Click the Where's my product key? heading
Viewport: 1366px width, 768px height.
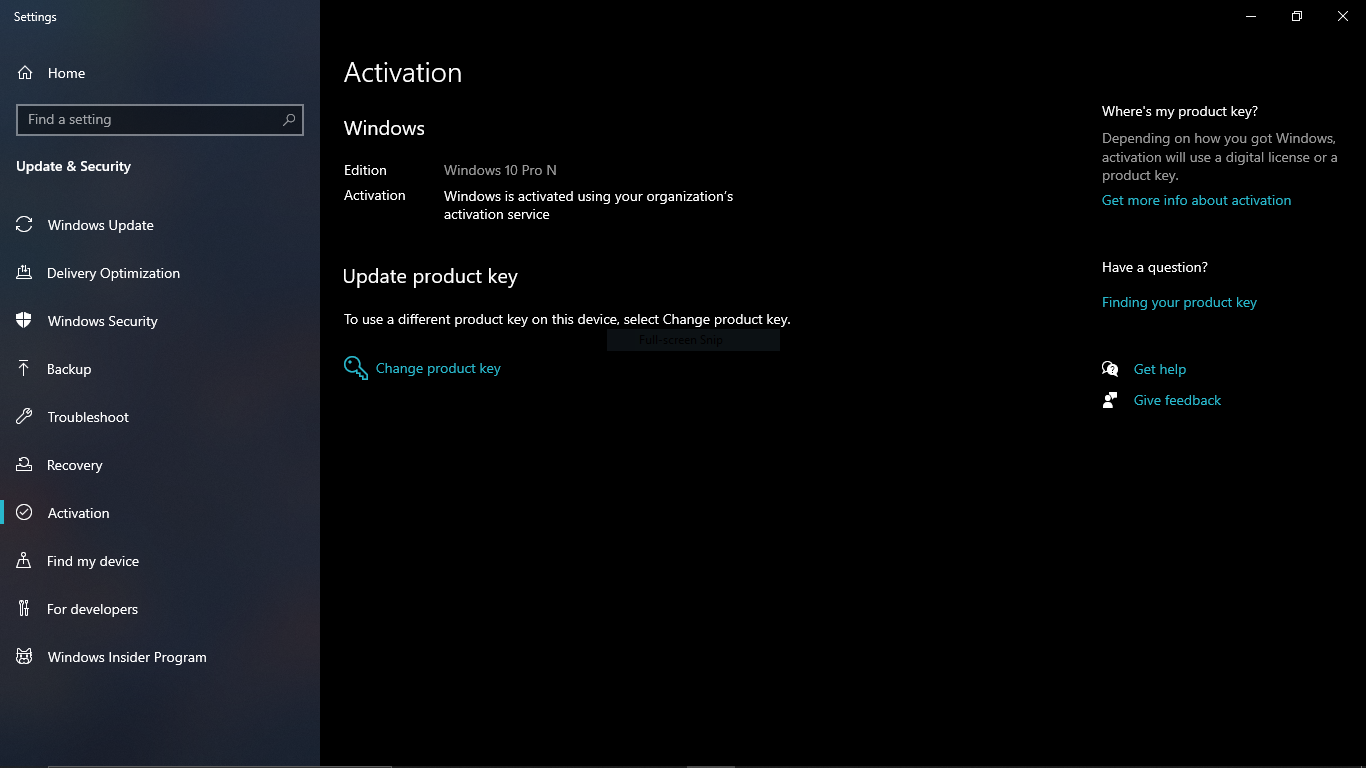pyautogui.click(x=1180, y=111)
